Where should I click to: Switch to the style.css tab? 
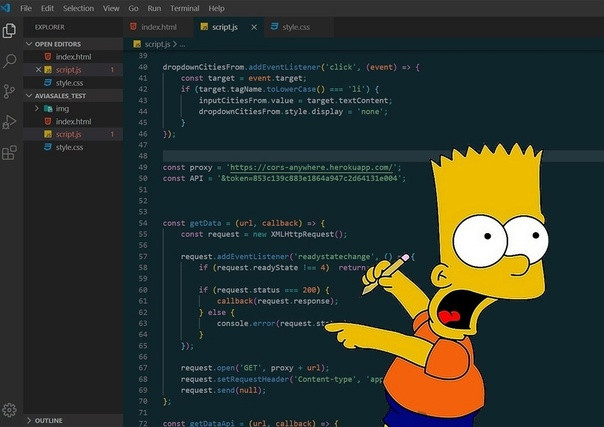[299, 27]
